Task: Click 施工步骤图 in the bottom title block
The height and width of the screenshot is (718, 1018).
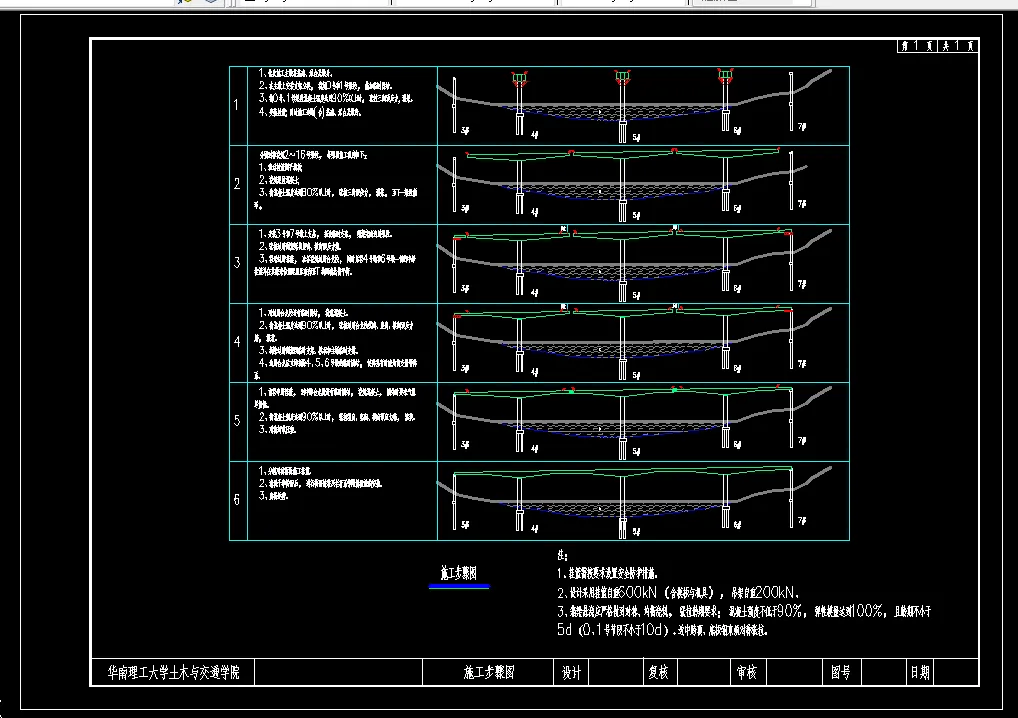Action: click(x=488, y=672)
